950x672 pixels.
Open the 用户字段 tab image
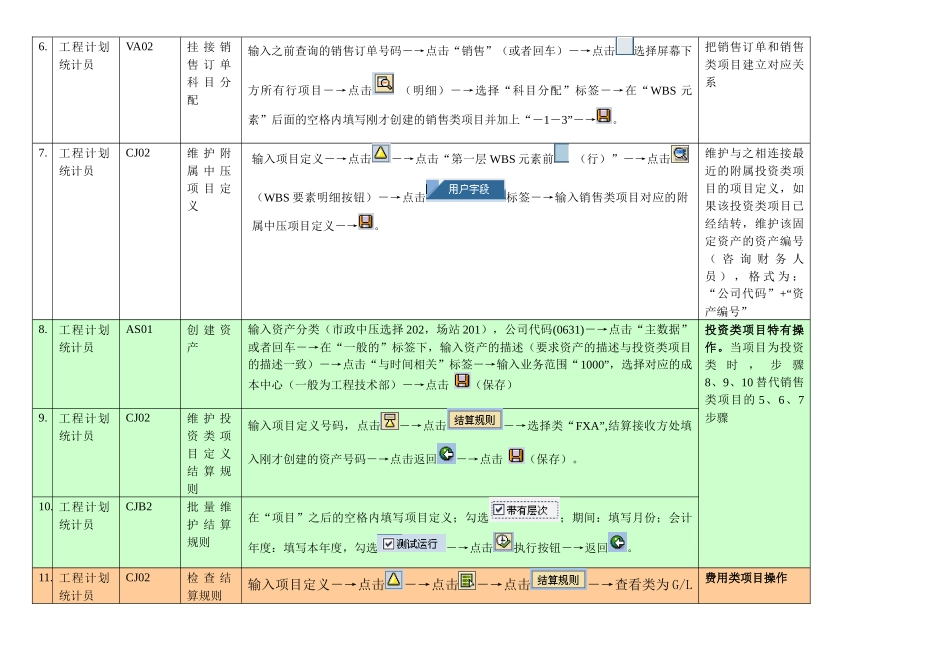click(466, 190)
